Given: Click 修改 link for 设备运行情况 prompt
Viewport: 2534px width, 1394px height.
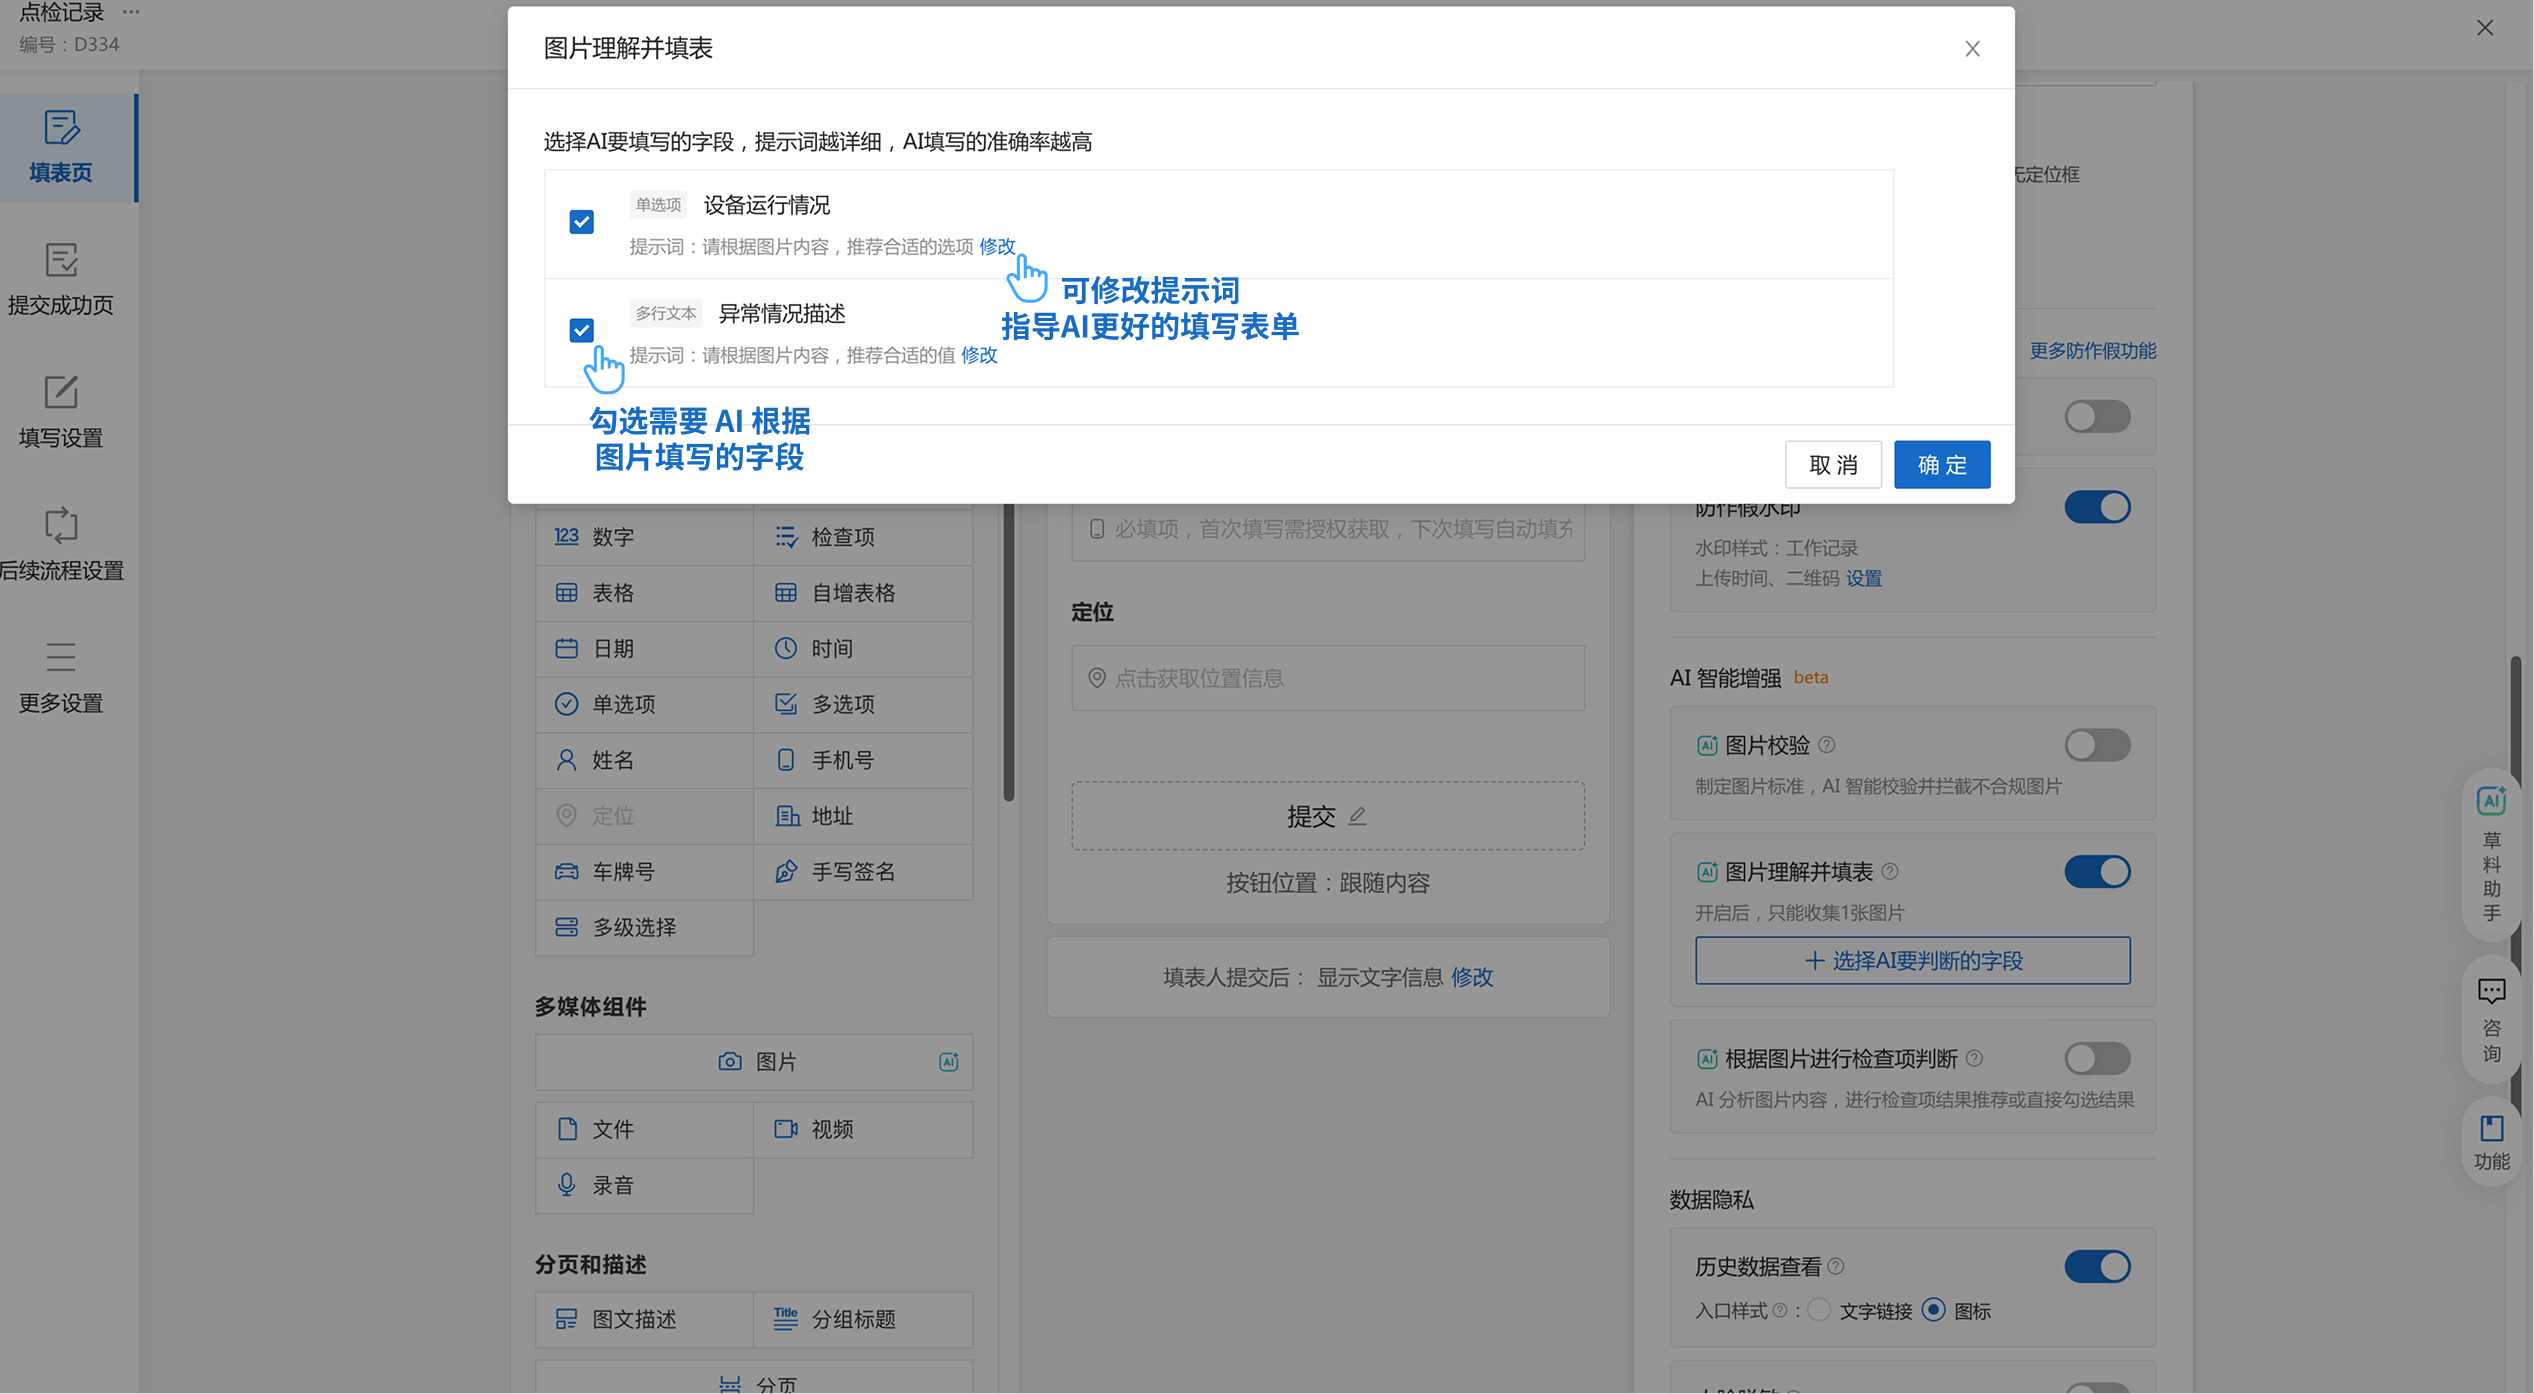Looking at the screenshot, I should (x=997, y=247).
